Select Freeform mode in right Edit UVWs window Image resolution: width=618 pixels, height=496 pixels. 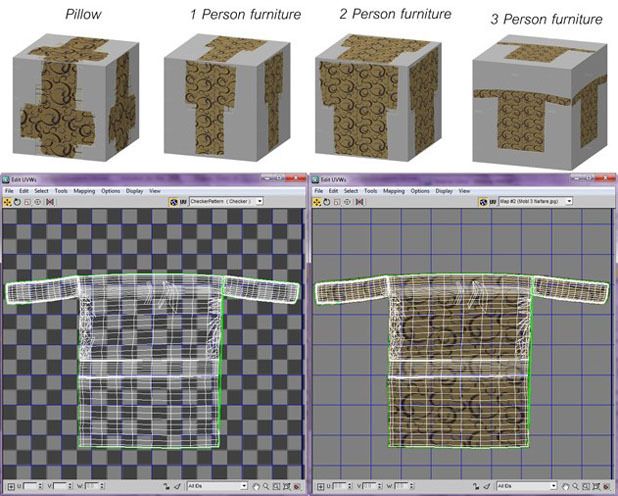point(347,202)
